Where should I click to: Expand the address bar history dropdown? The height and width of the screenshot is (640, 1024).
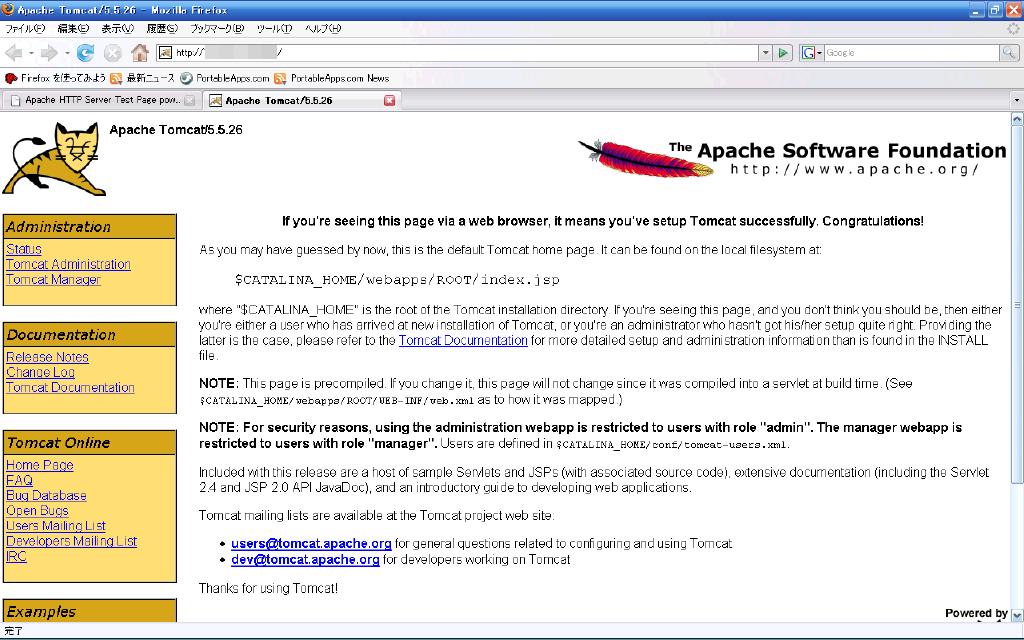pyautogui.click(x=765, y=53)
